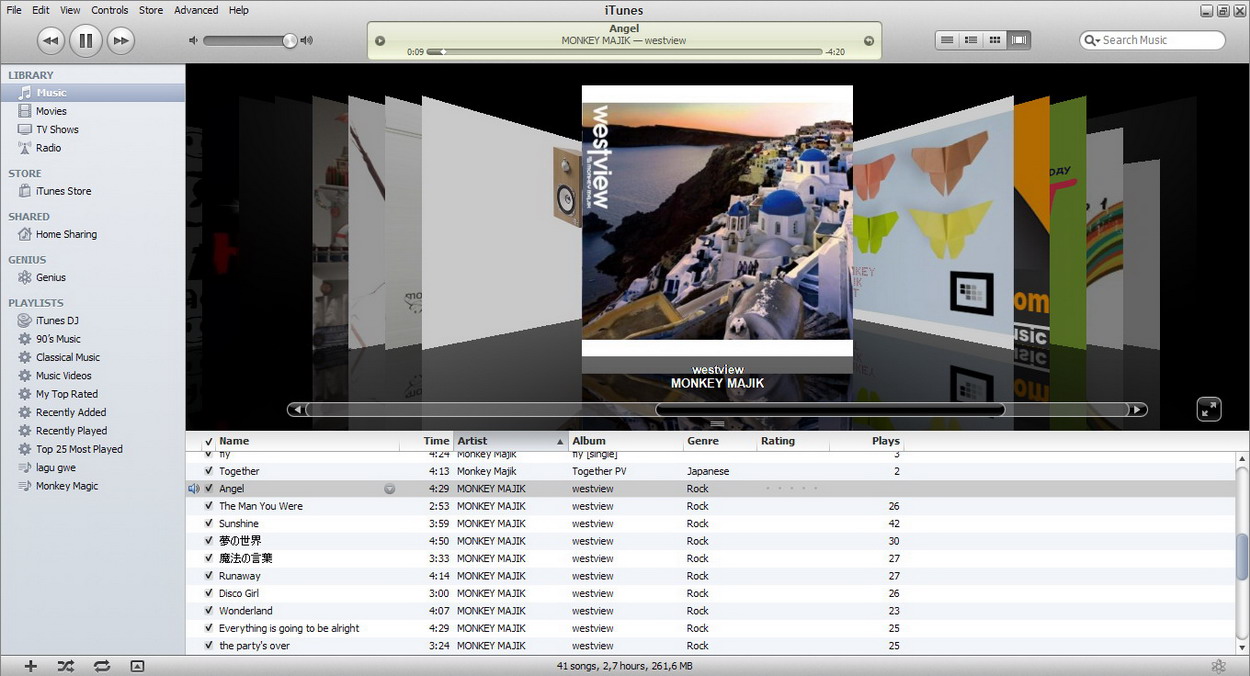The image size is (1250, 676).
Task: Click the song progress bar in display
Action: point(624,52)
